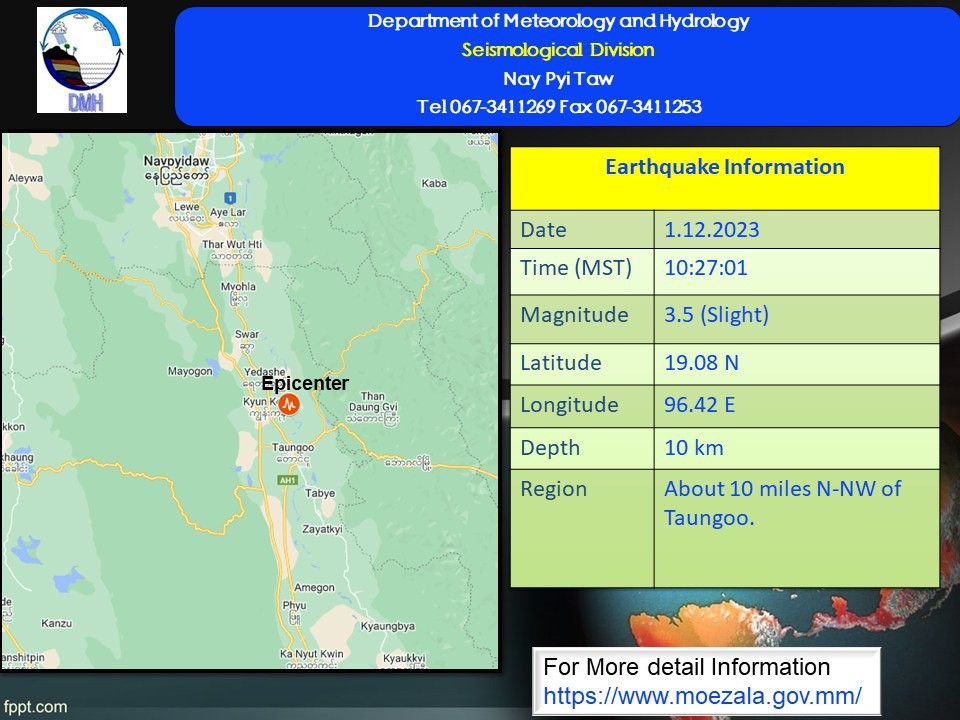The width and height of the screenshot is (960, 720).
Task: Select the longitude value 96.42 E
Action: (x=701, y=405)
